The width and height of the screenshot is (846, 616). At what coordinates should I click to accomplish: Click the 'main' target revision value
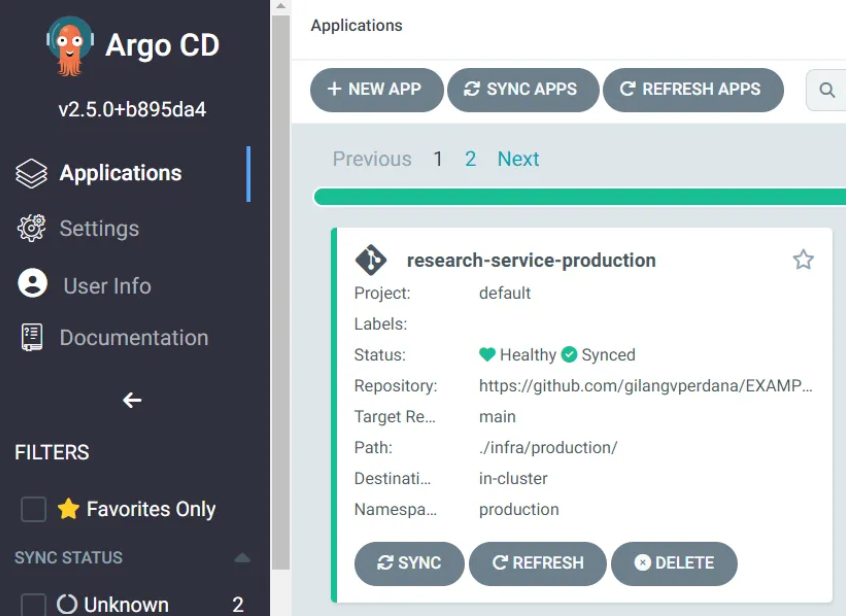[497, 416]
